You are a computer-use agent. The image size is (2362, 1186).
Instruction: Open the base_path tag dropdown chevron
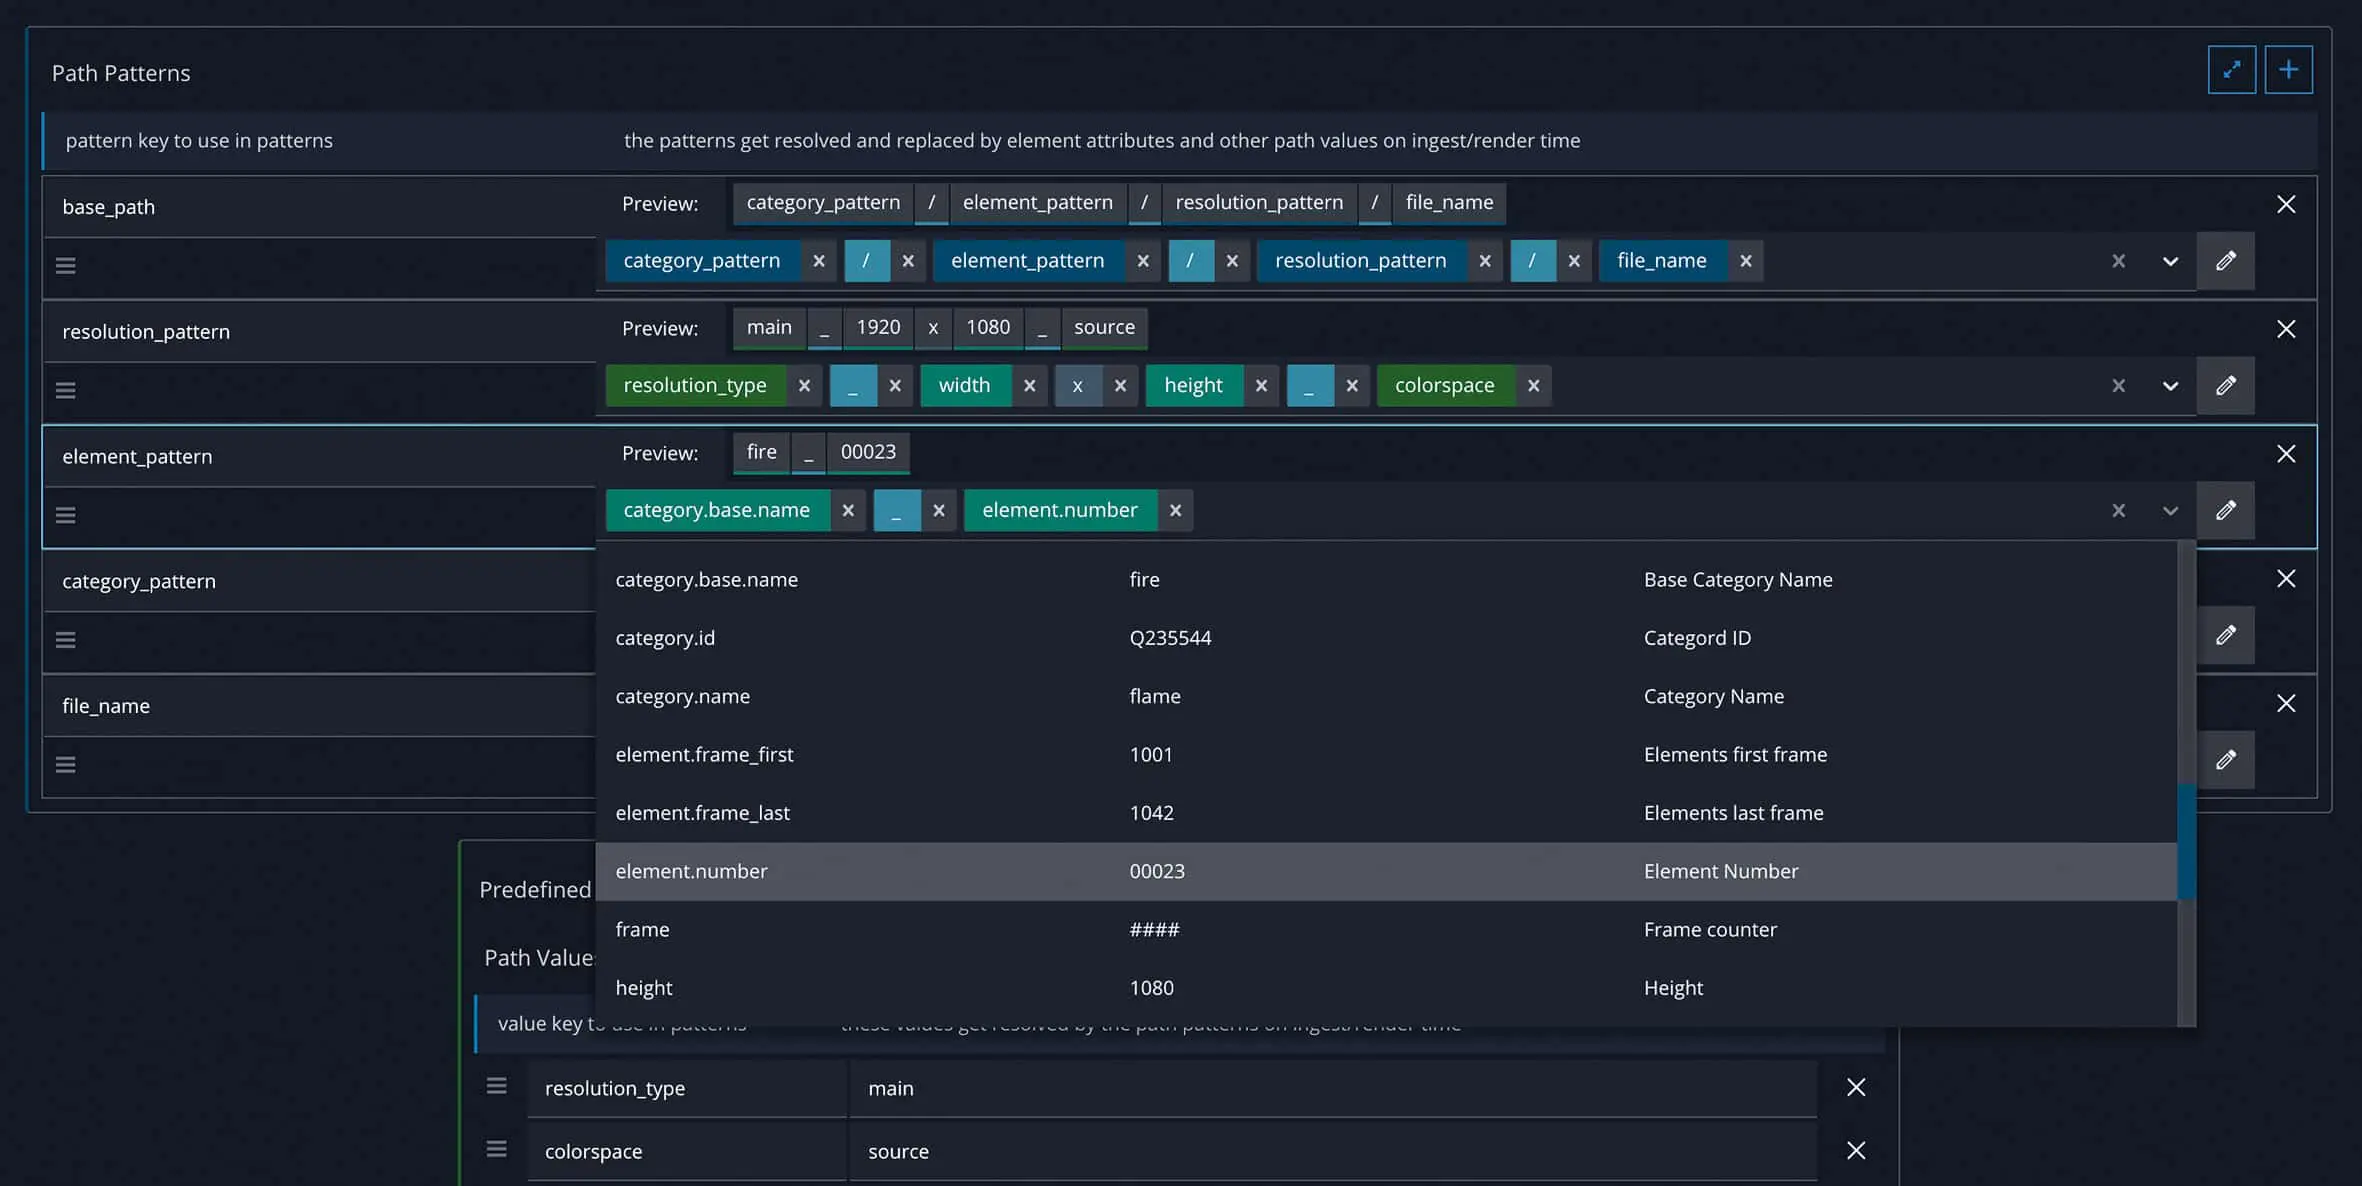(x=2170, y=261)
